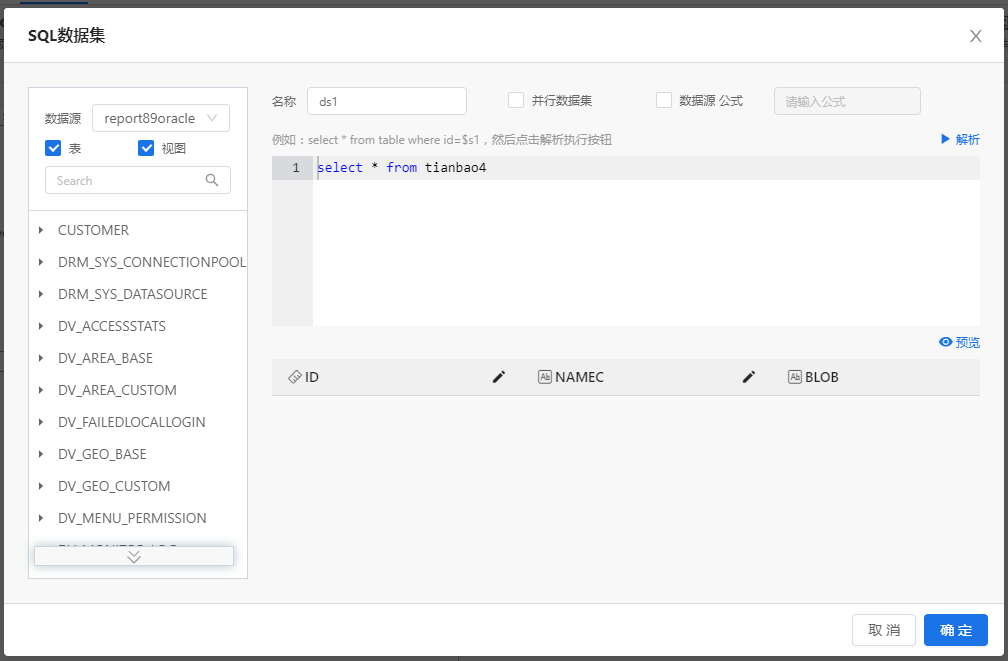Edit the NAMEC column with pencil icon

click(x=749, y=377)
